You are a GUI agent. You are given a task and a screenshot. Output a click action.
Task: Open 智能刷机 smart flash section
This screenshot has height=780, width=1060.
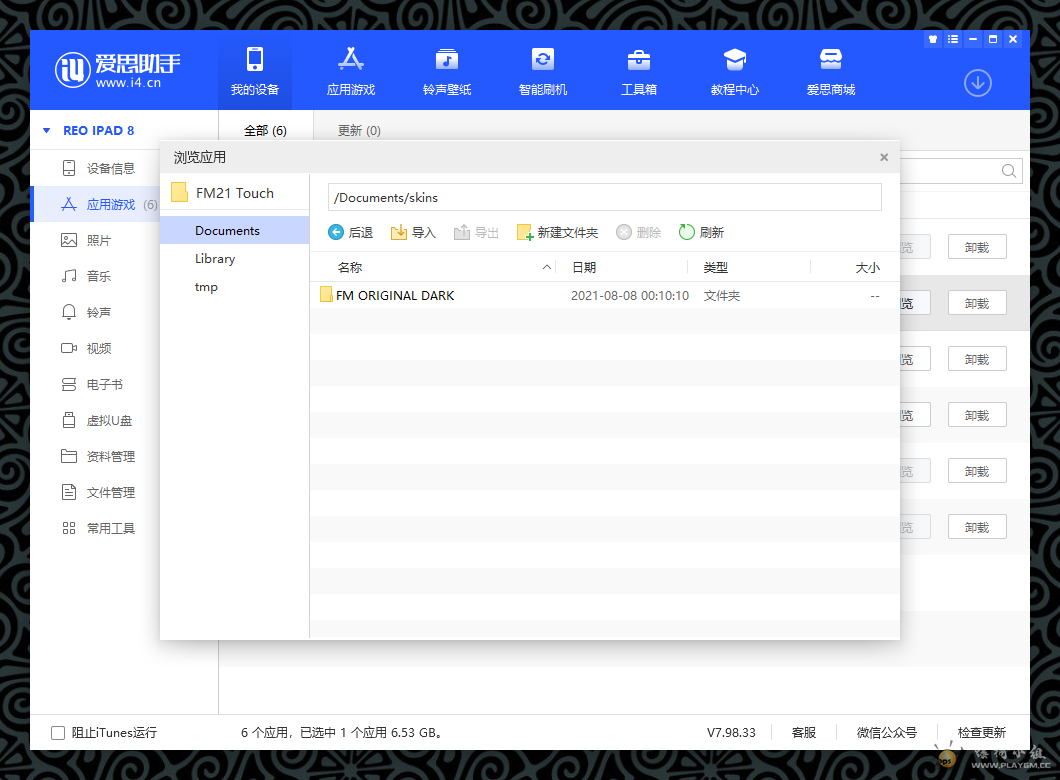pos(542,70)
